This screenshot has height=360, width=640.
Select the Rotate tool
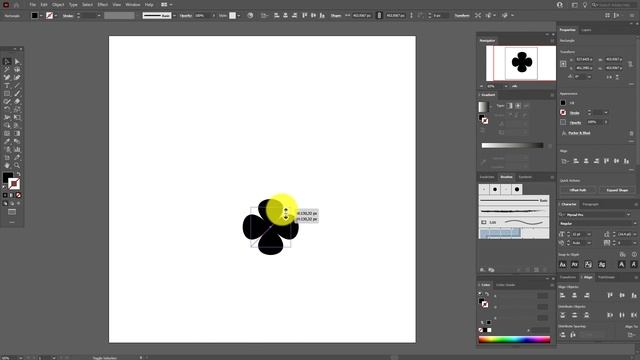pos(7,109)
